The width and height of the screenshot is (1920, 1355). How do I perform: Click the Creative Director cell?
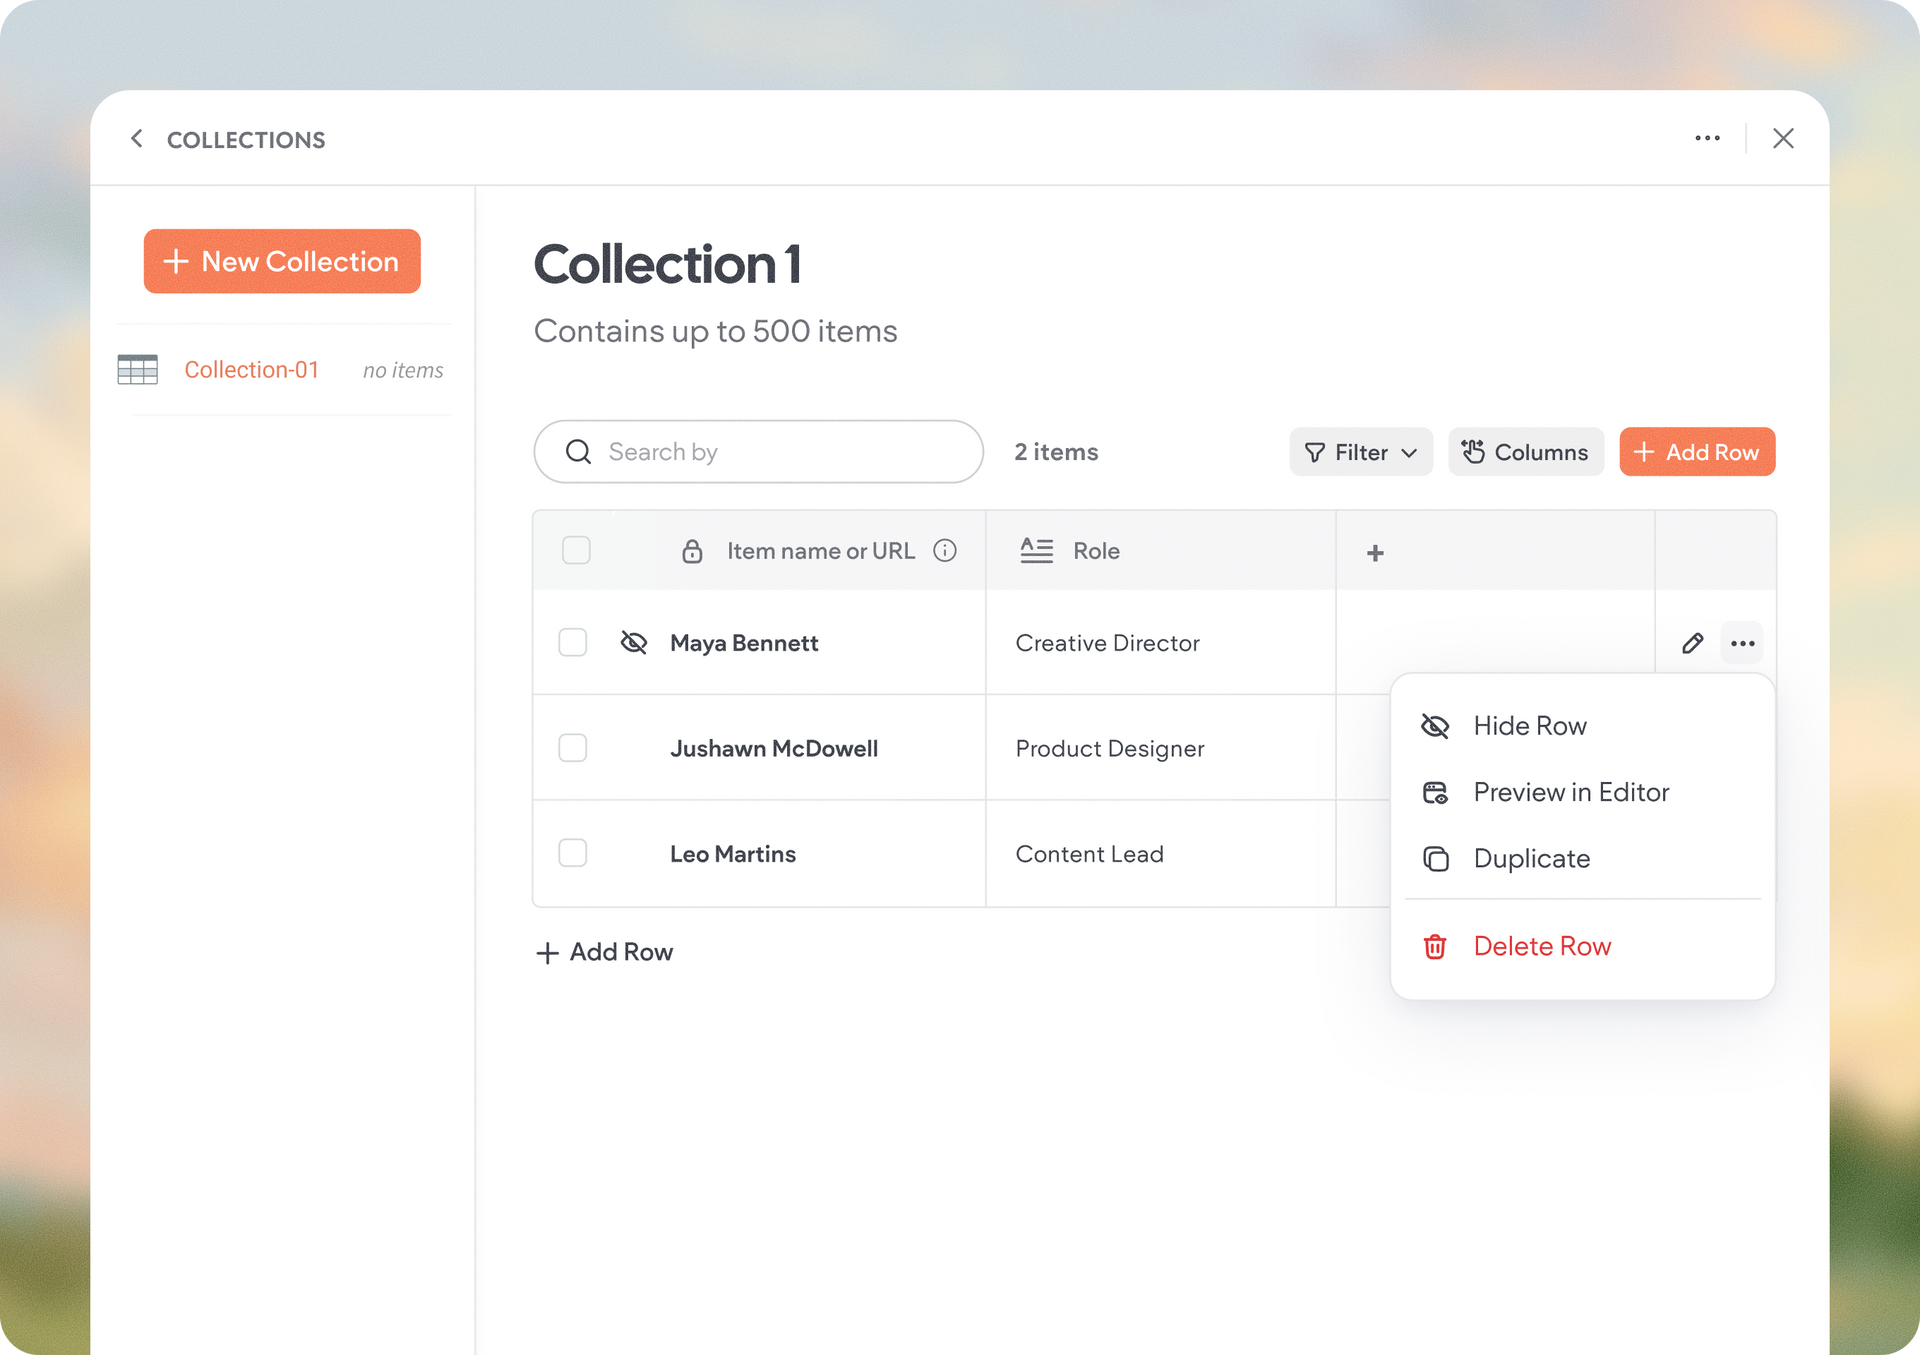pyautogui.click(x=1160, y=643)
